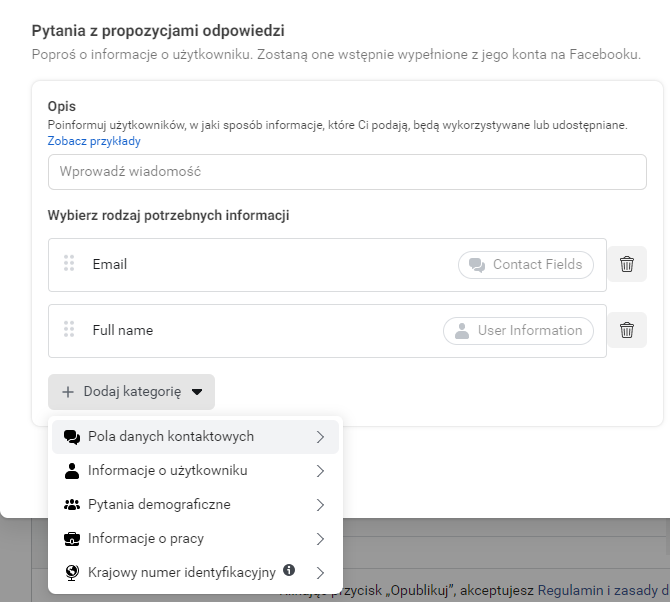
Task: Select Informacje o pracy menu item
Action: pos(146,539)
